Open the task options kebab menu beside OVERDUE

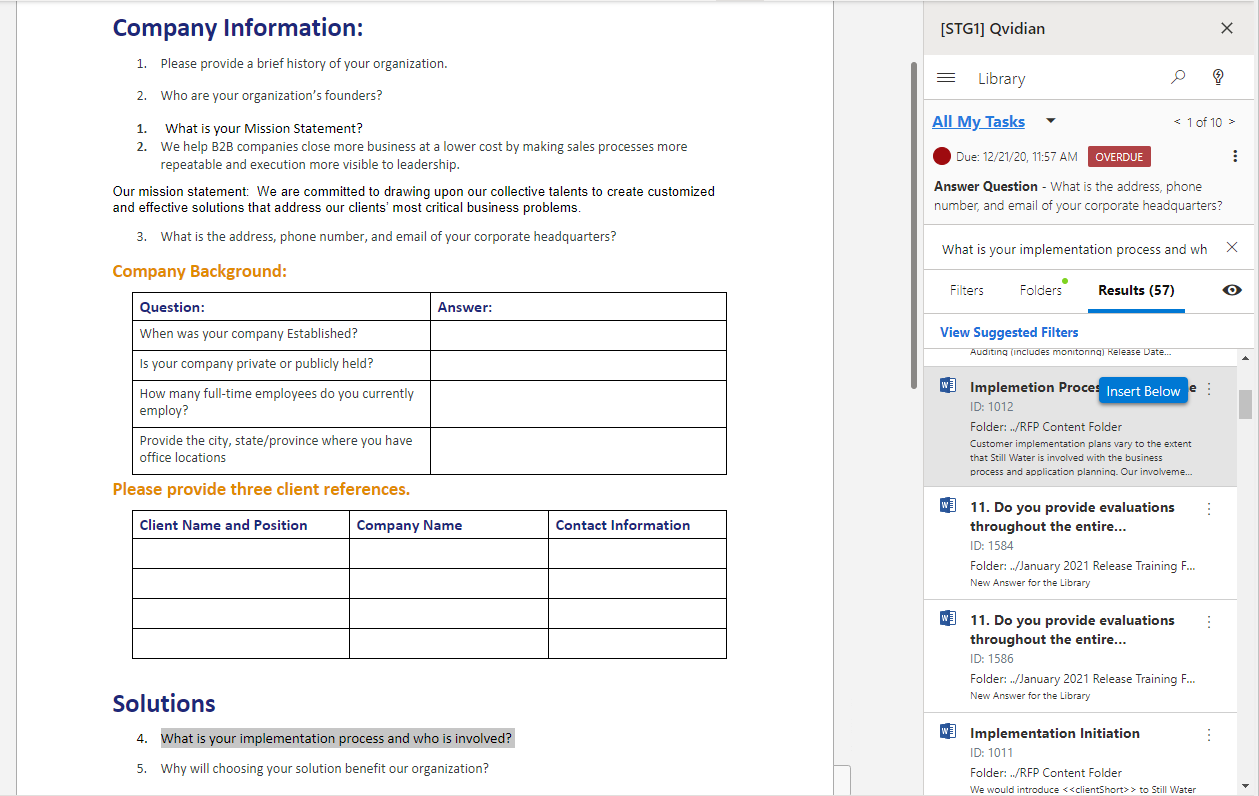tap(1235, 156)
